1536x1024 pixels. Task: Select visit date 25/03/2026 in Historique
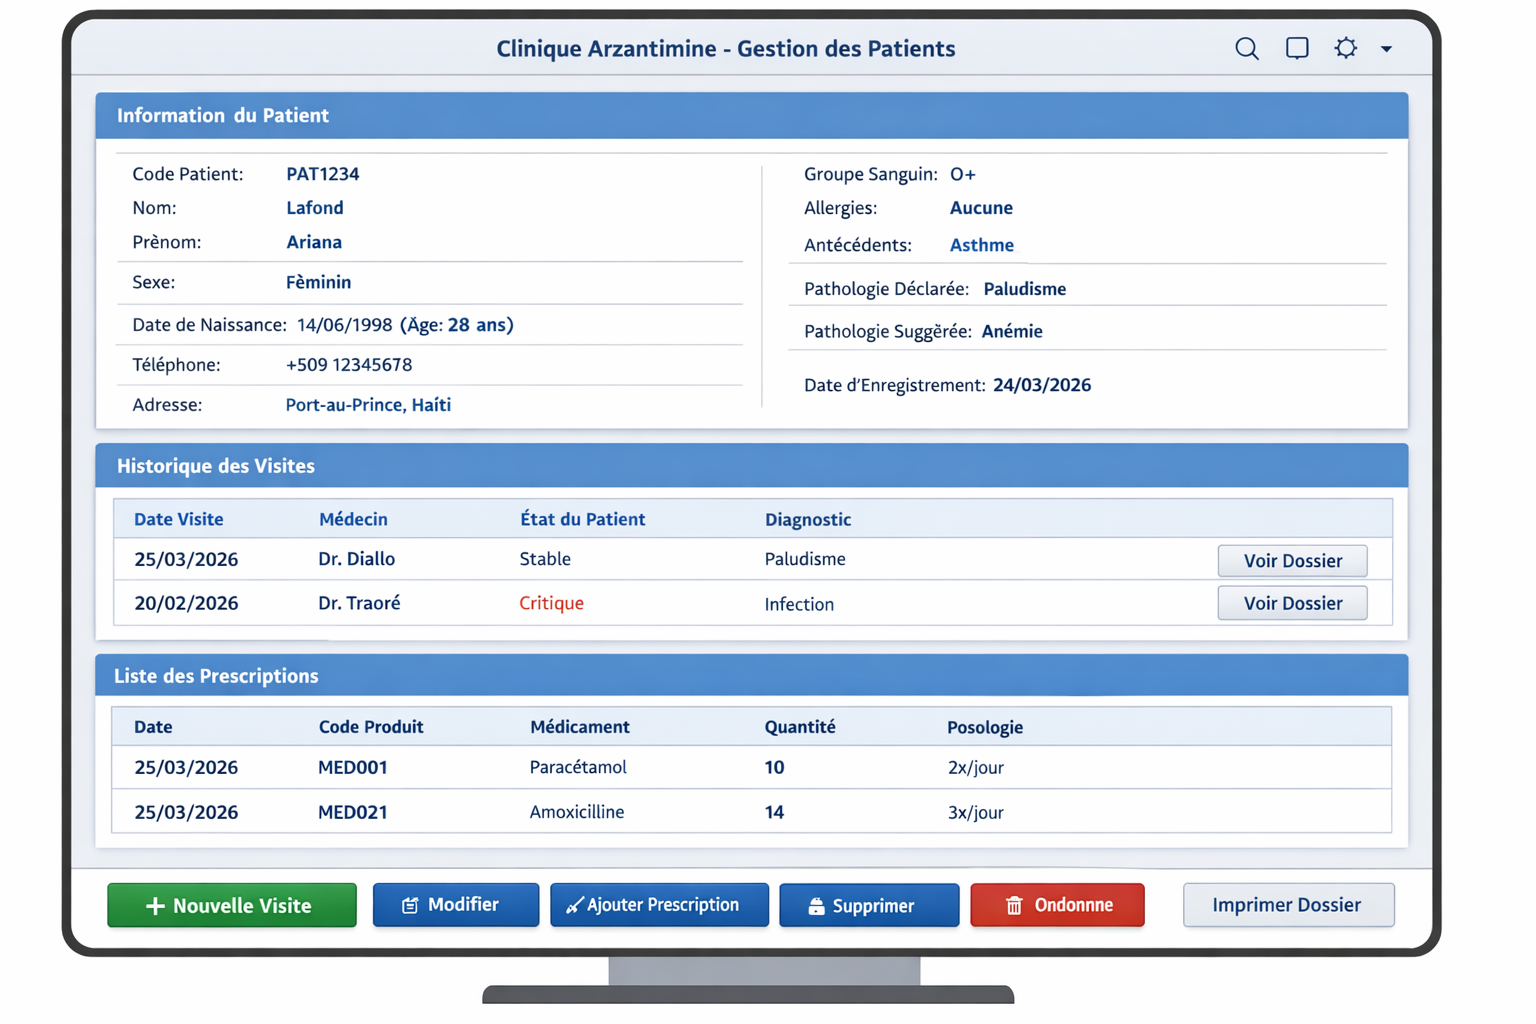[x=186, y=559]
